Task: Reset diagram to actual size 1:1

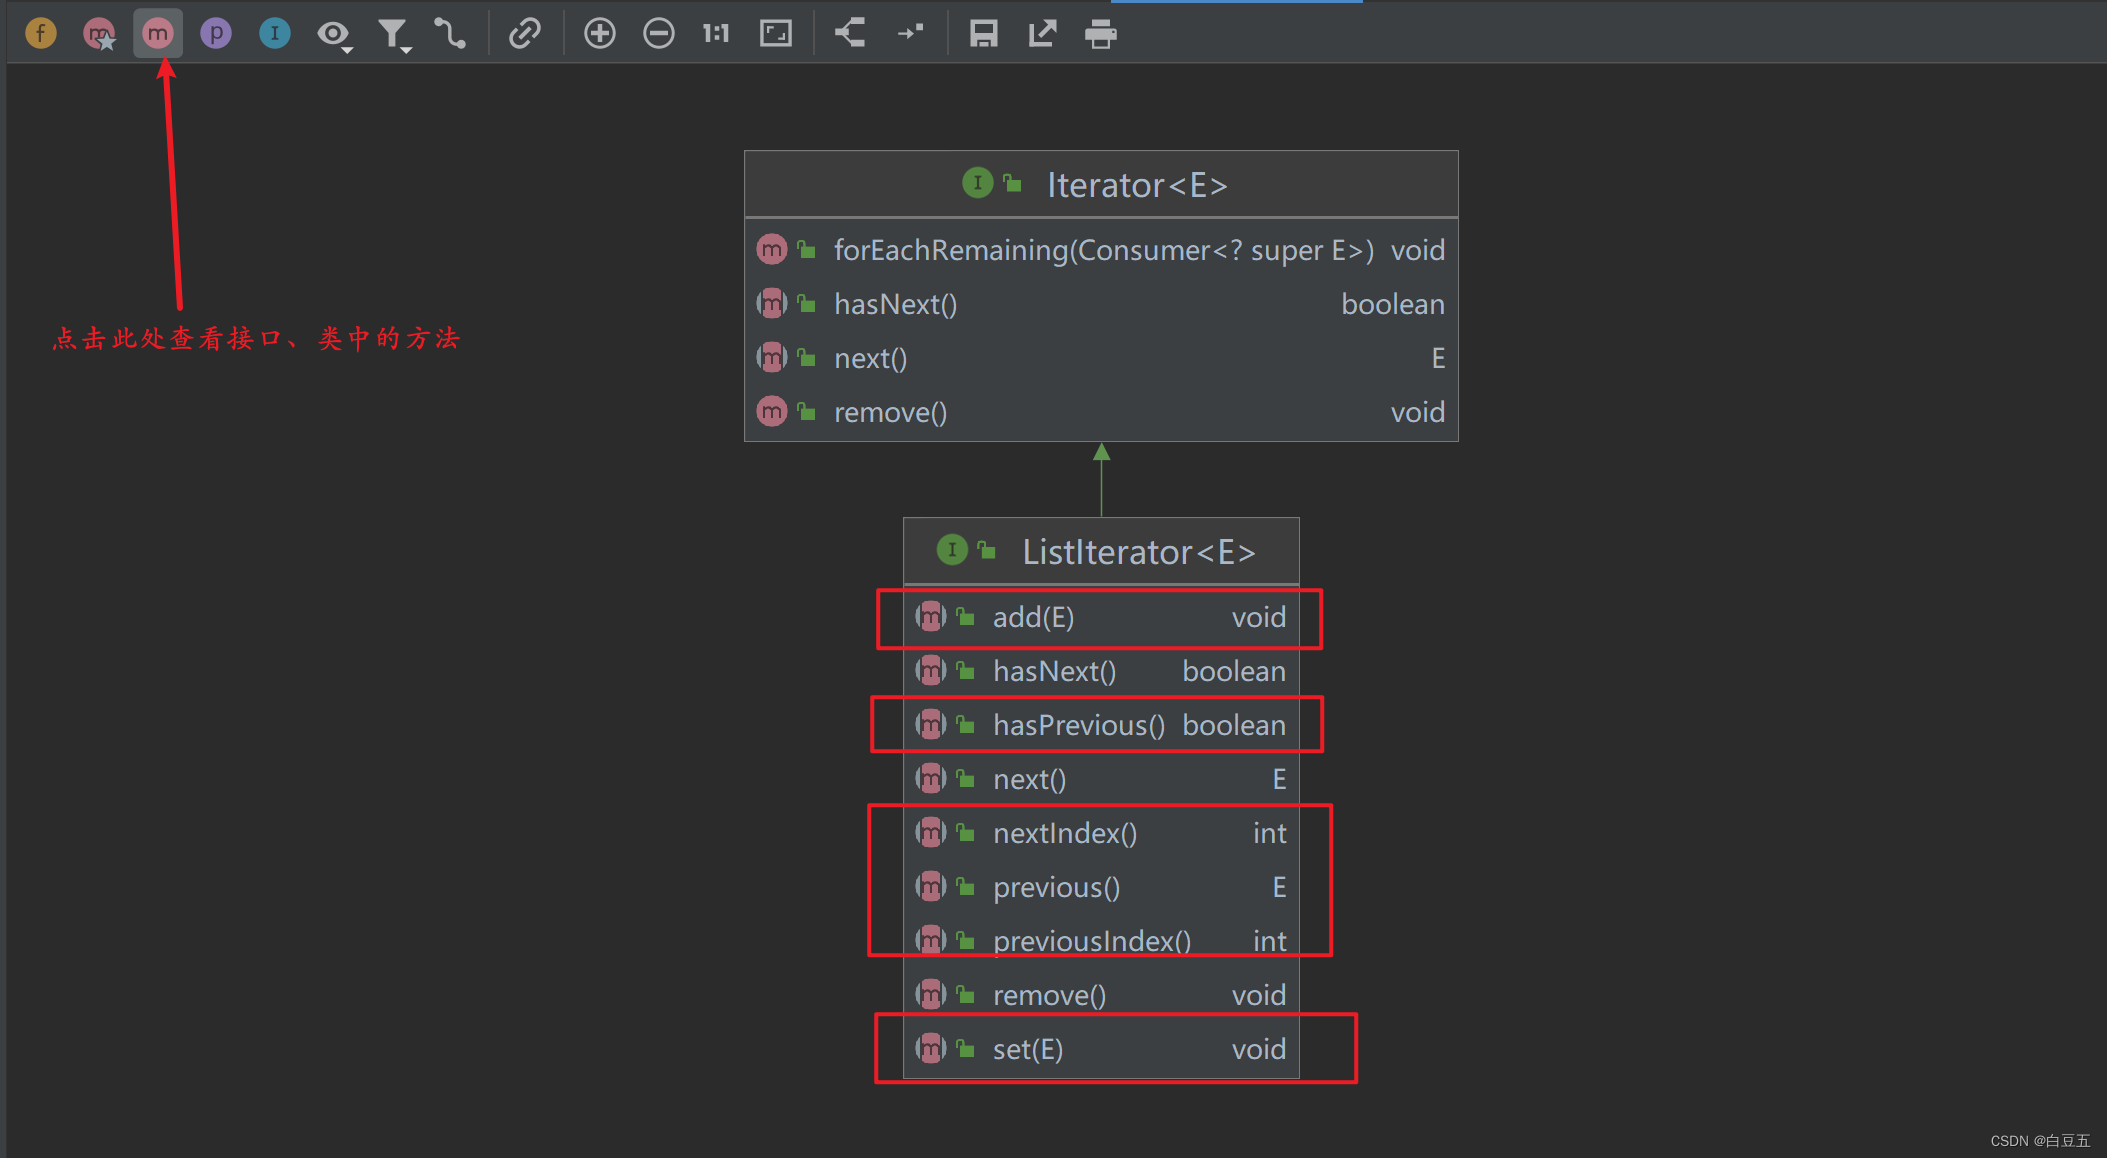Action: pyautogui.click(x=716, y=34)
